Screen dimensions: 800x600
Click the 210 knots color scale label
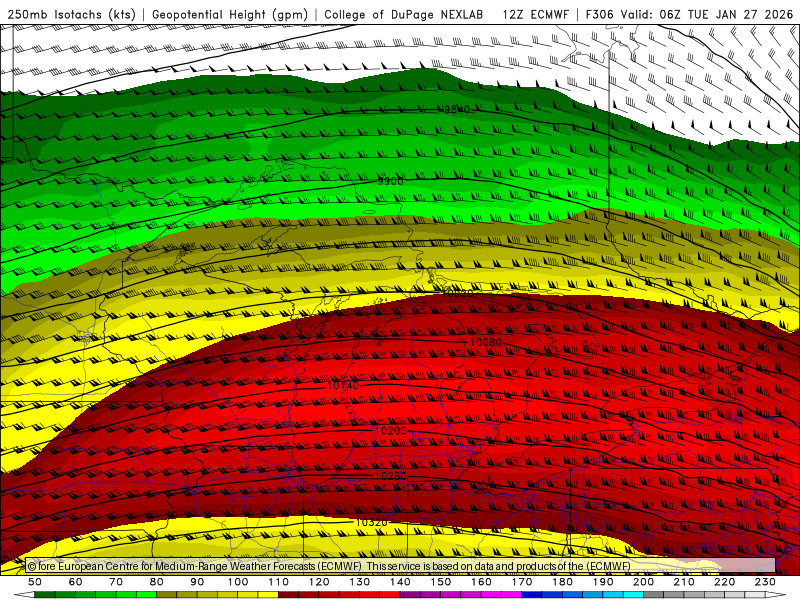click(x=684, y=582)
